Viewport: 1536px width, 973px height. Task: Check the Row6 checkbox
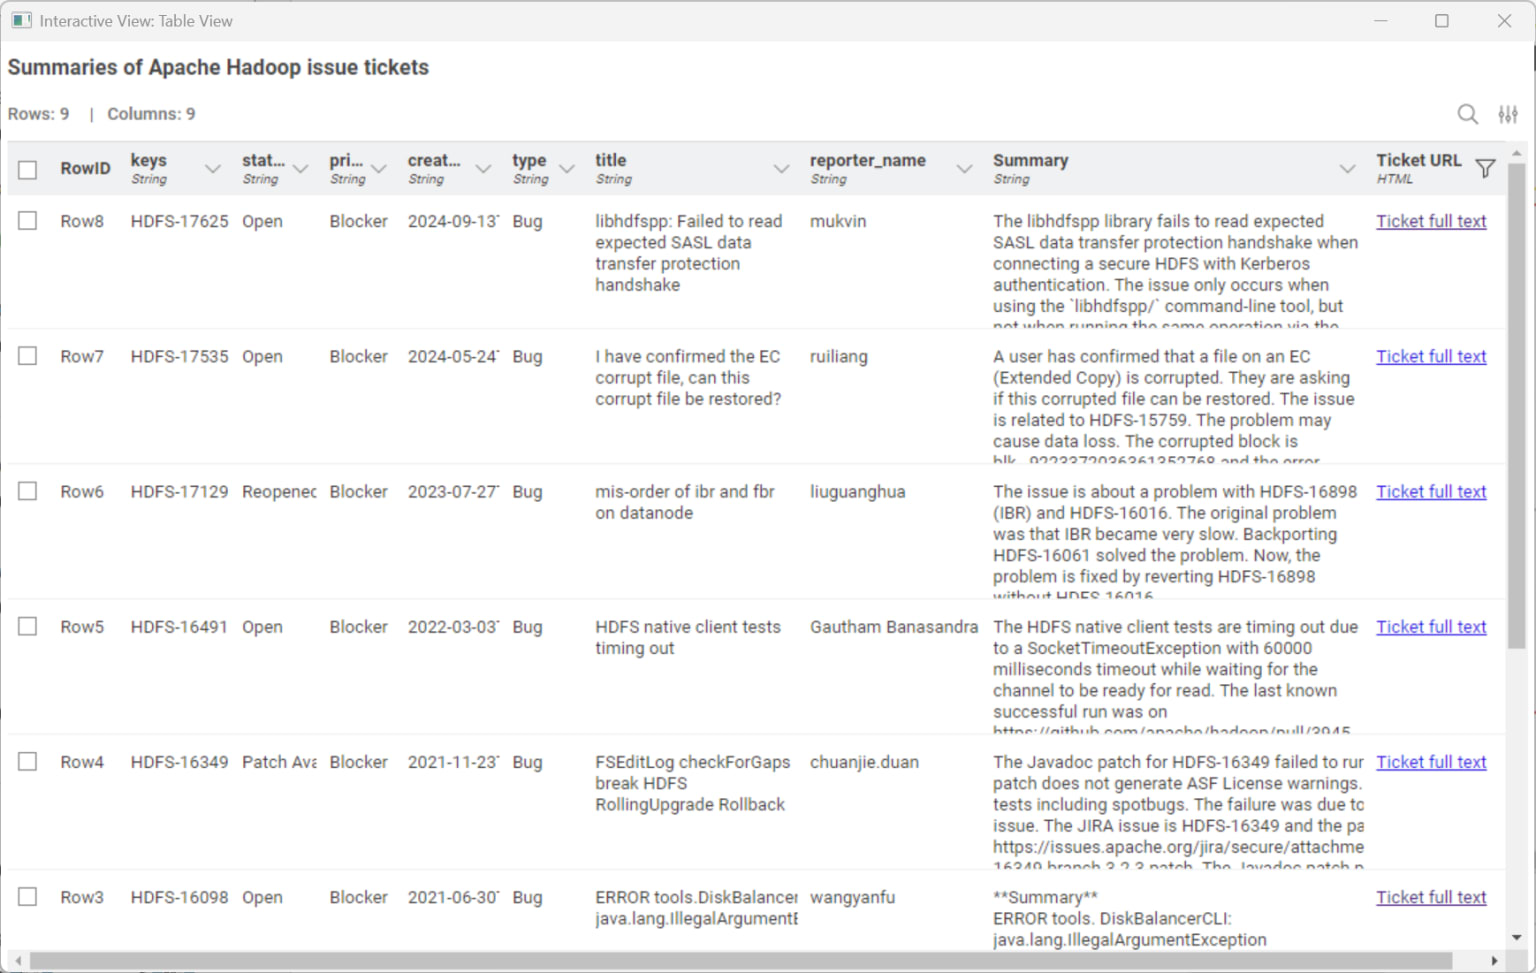pos(28,491)
